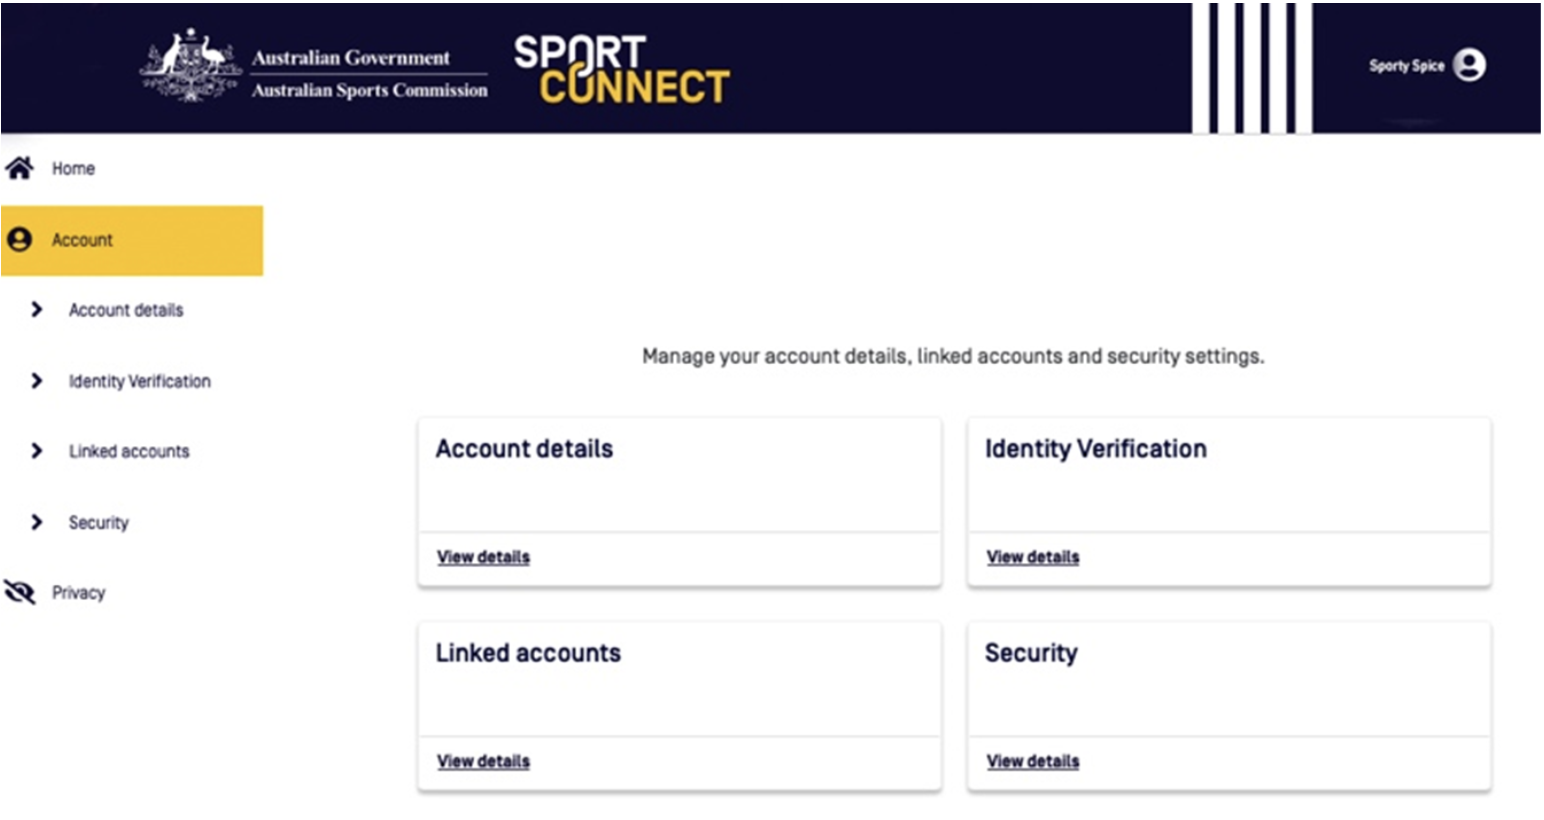This screenshot has width=1544, height=820.
Task: Expand the Account details sidebar chevron
Action: 37,310
